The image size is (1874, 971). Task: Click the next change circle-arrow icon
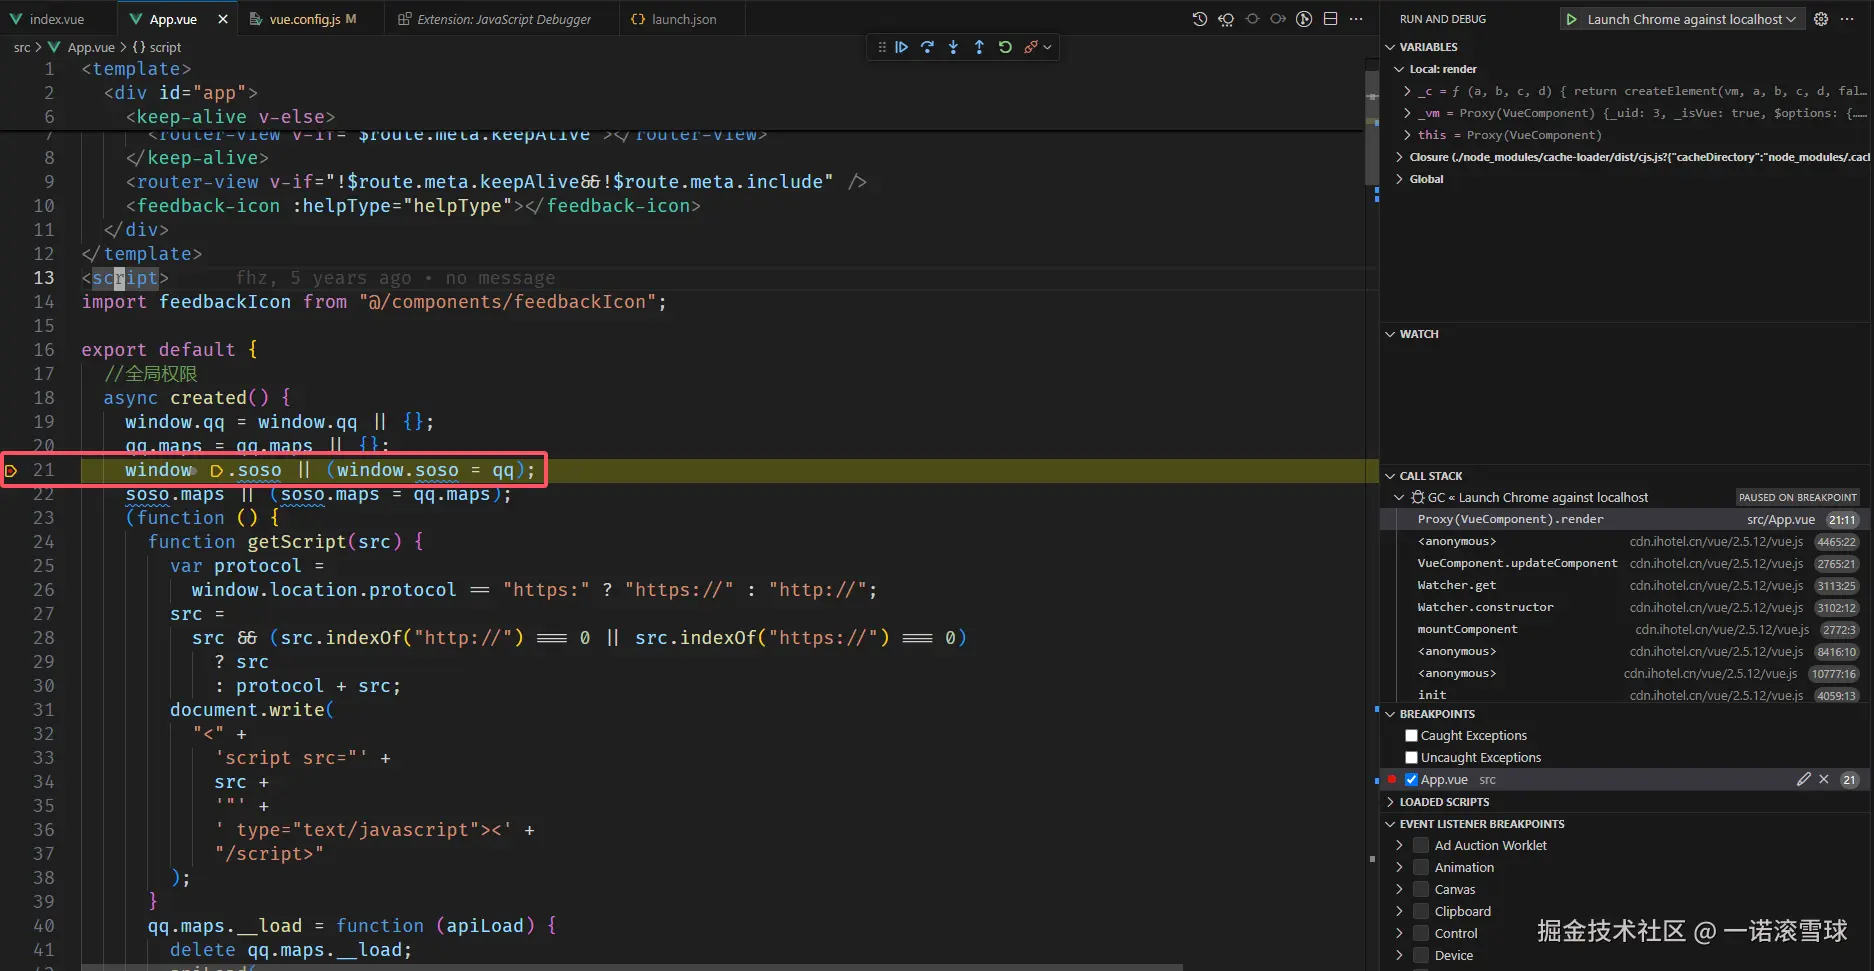point(1278,19)
